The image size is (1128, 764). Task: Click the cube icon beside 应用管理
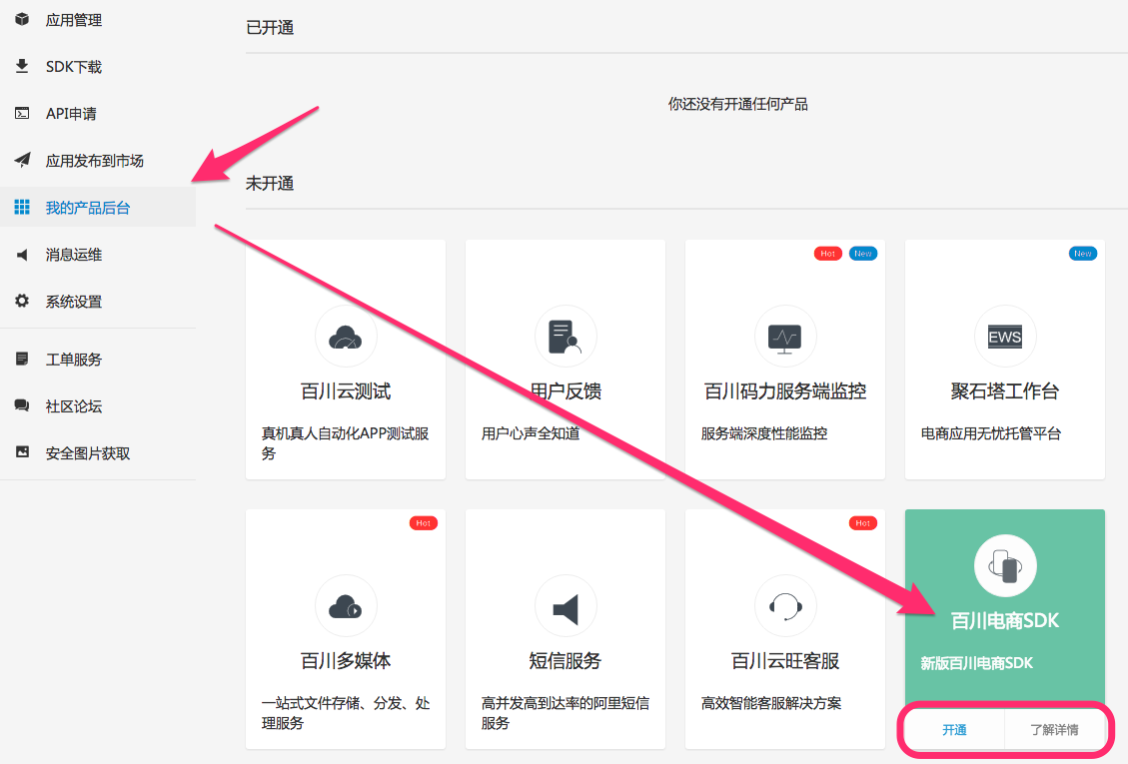(x=22, y=19)
